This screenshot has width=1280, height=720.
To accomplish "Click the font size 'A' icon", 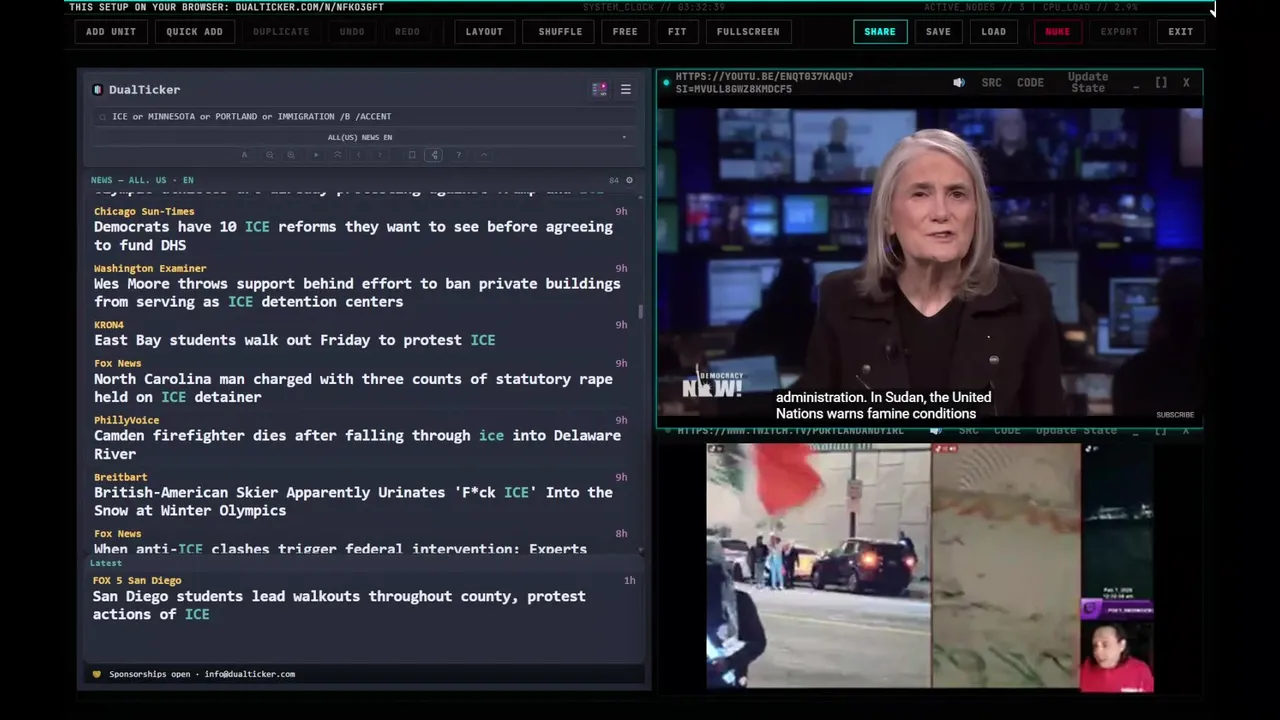I will pyautogui.click(x=244, y=155).
